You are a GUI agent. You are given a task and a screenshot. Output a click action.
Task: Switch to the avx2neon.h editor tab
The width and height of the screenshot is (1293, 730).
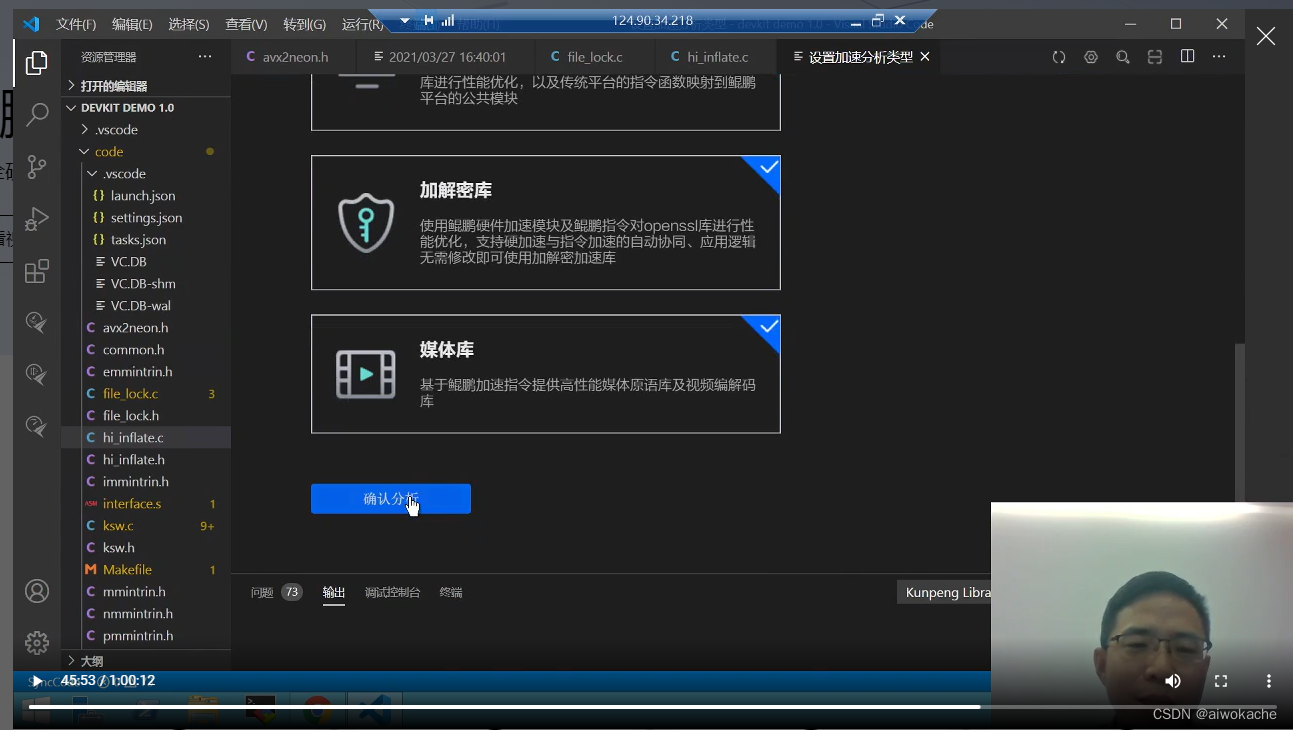coord(294,57)
